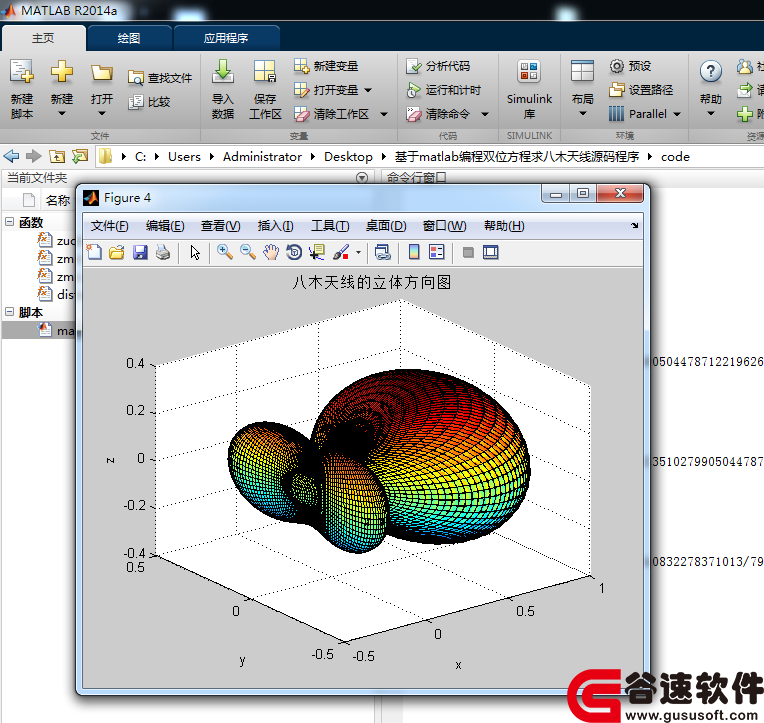Open the 插入(I) menu in Figure 4
The image size is (764, 723).
point(275,226)
